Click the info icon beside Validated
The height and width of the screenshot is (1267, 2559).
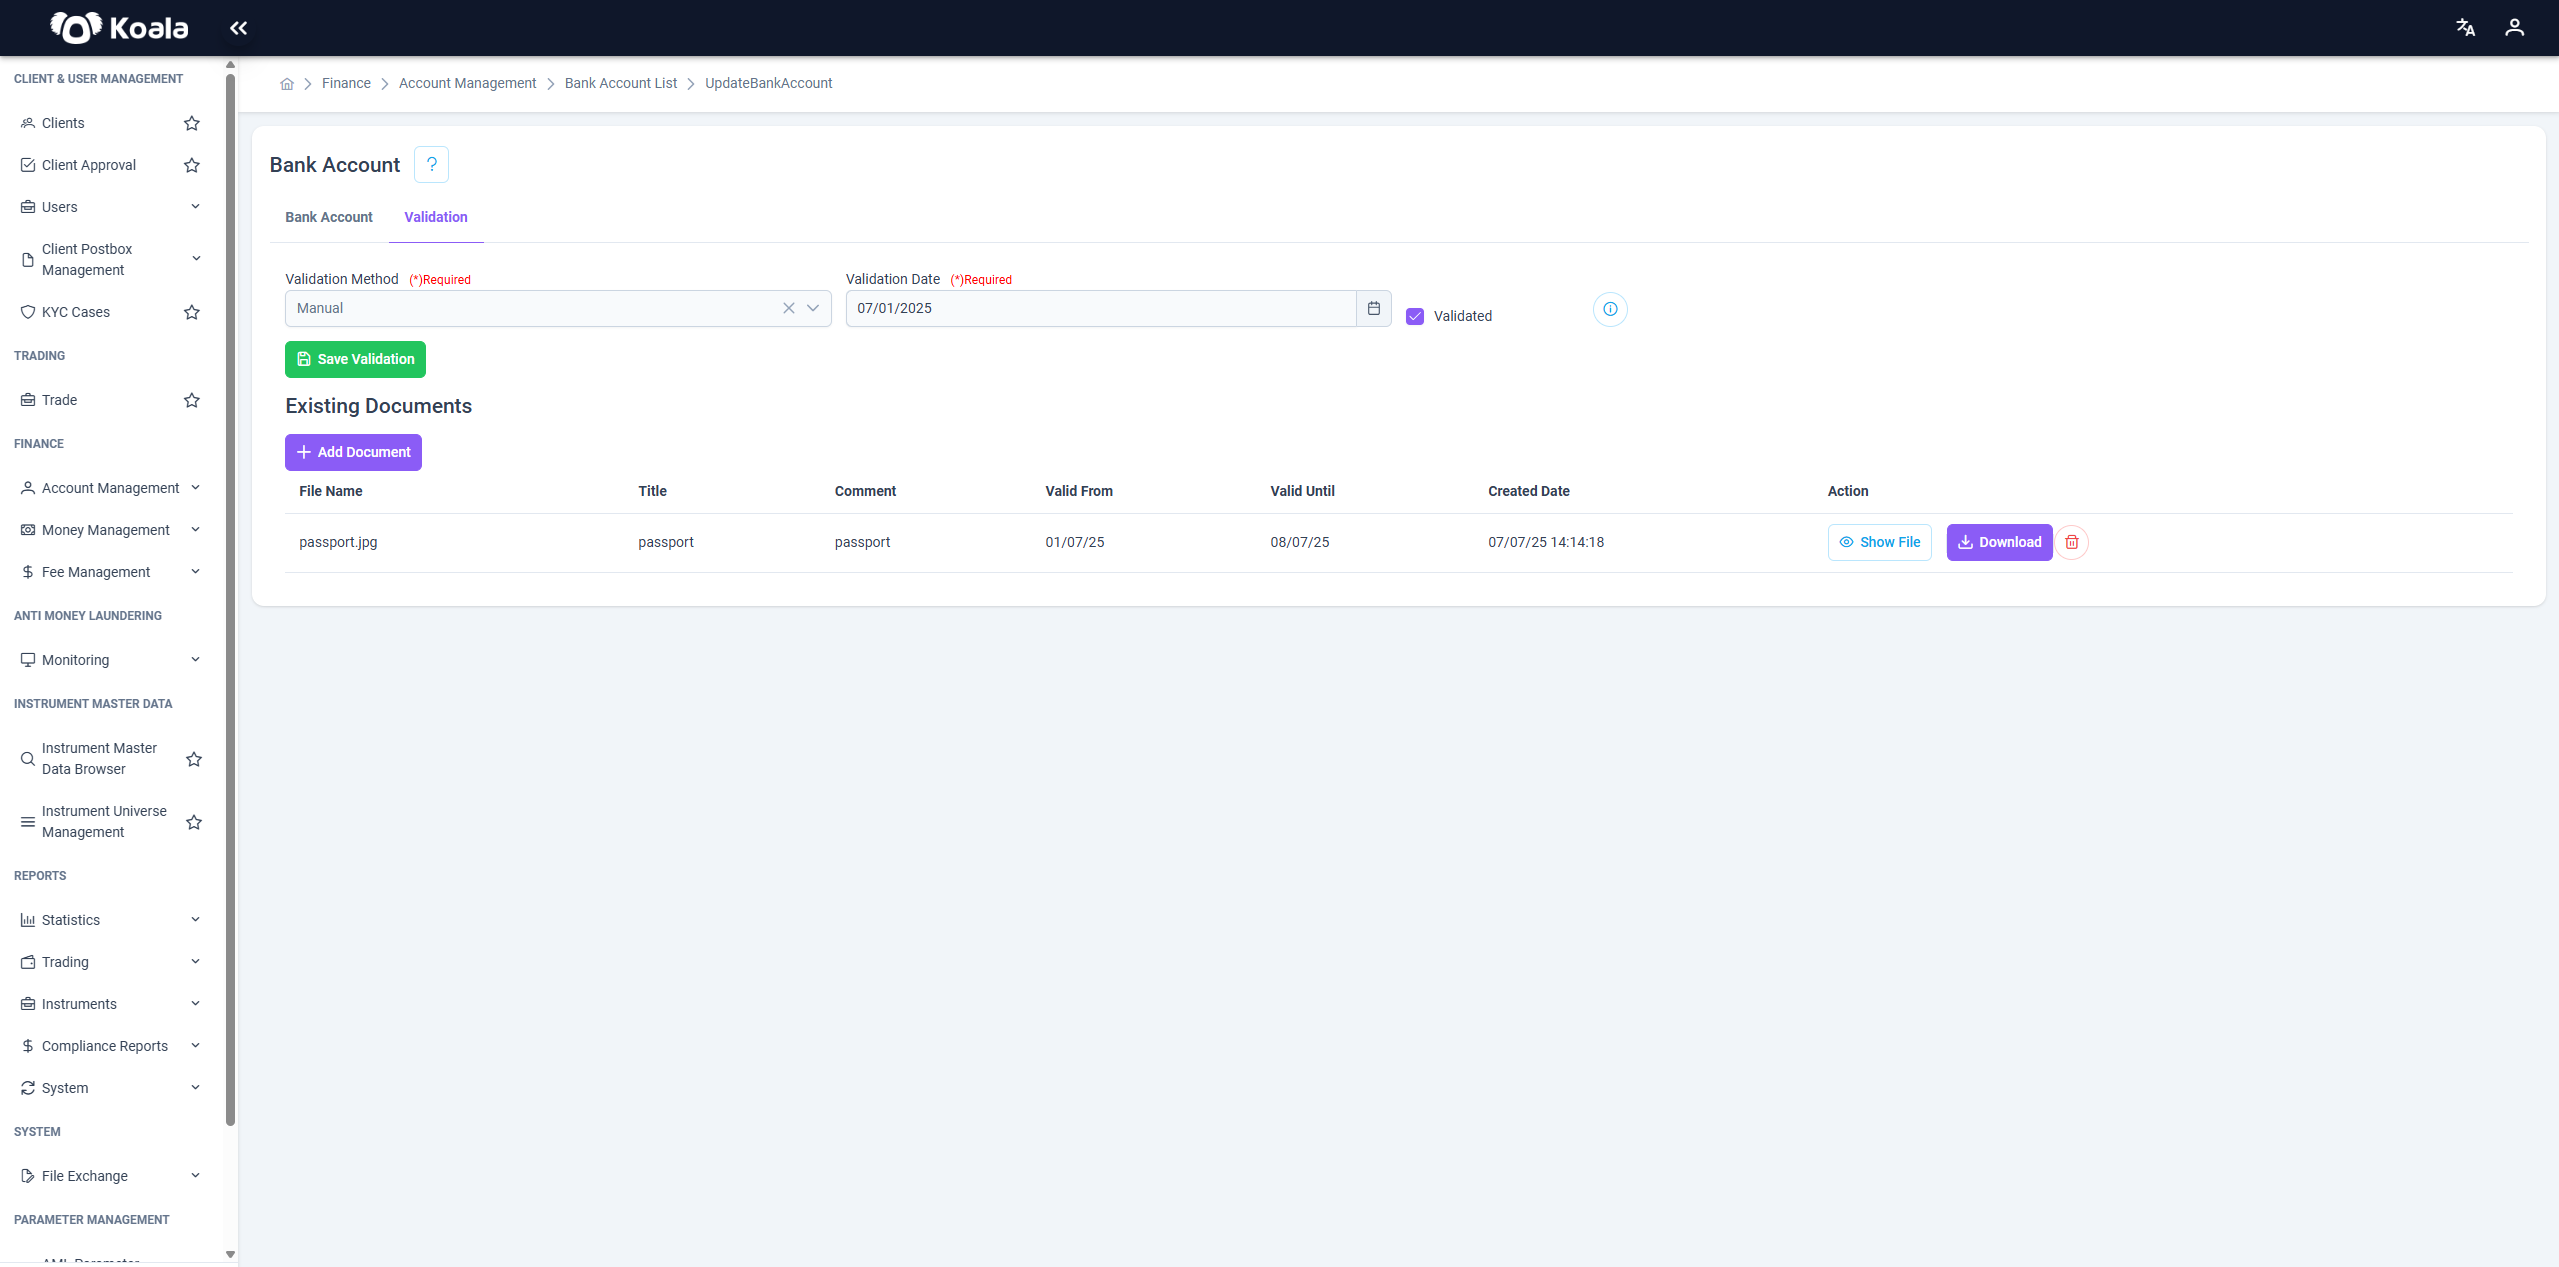click(1610, 309)
